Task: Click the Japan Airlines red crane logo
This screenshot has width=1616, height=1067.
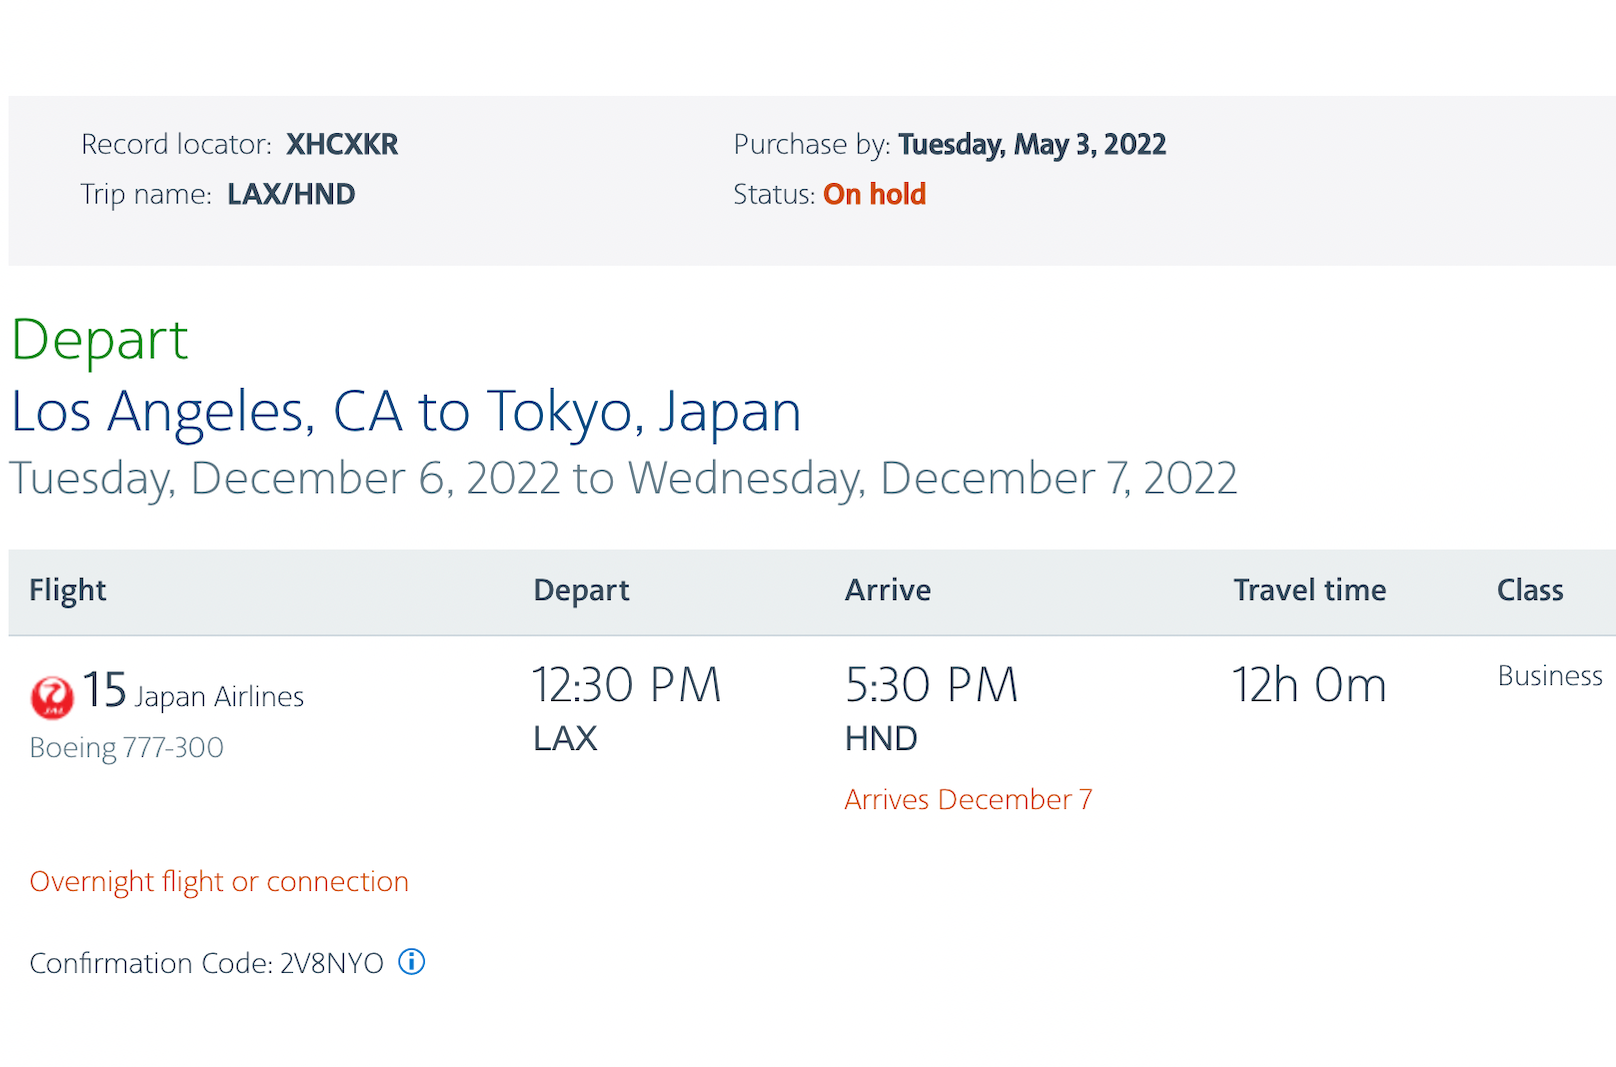Action: point(52,697)
